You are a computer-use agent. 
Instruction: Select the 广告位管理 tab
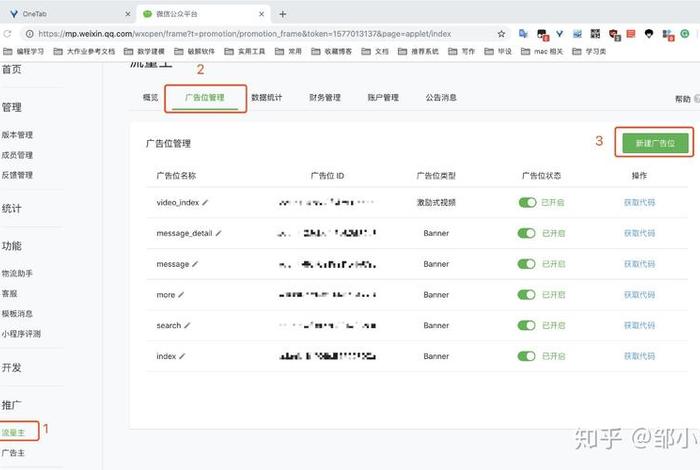click(205, 98)
